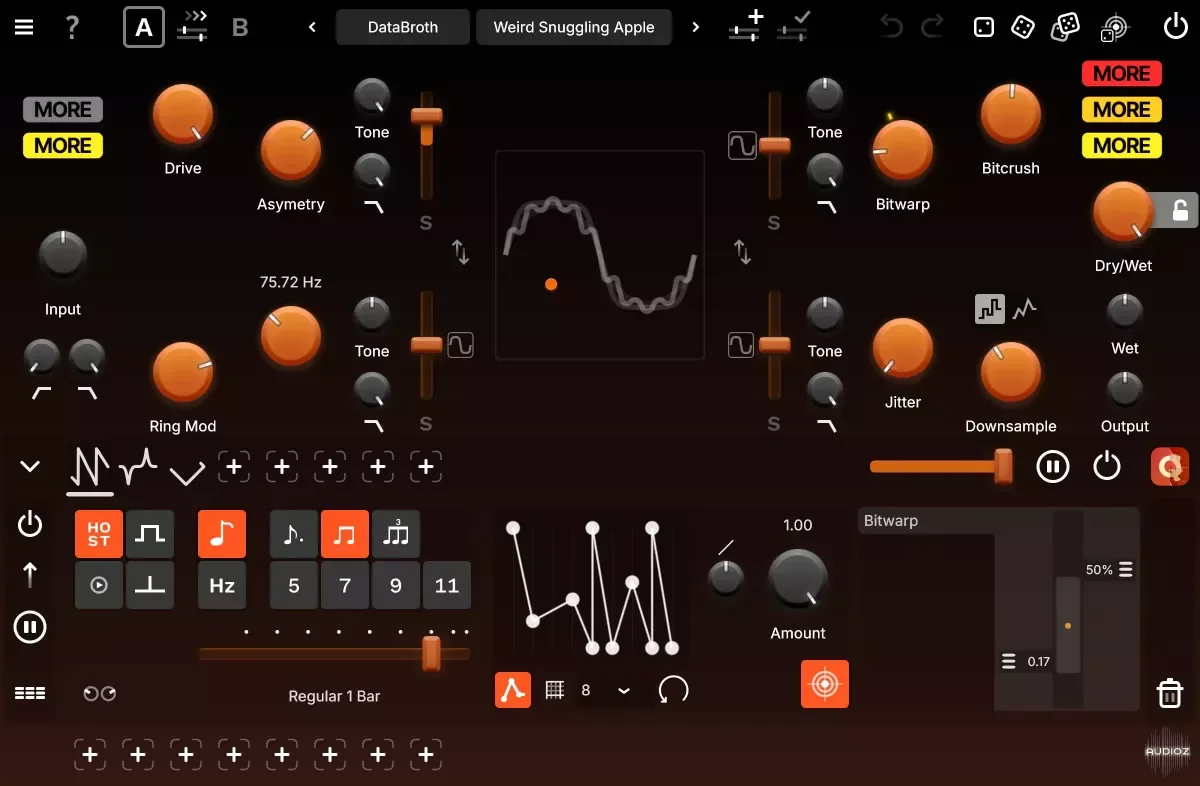Copy A to B settings icon
1200x786 pixels.
click(x=192, y=27)
